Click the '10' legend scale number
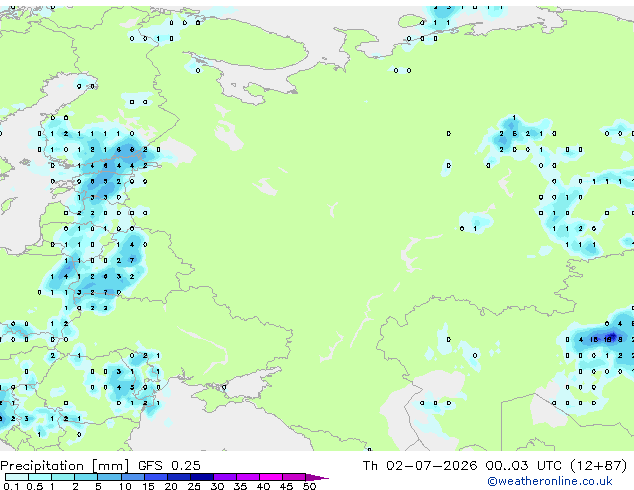The image size is (634, 490). (x=125, y=486)
